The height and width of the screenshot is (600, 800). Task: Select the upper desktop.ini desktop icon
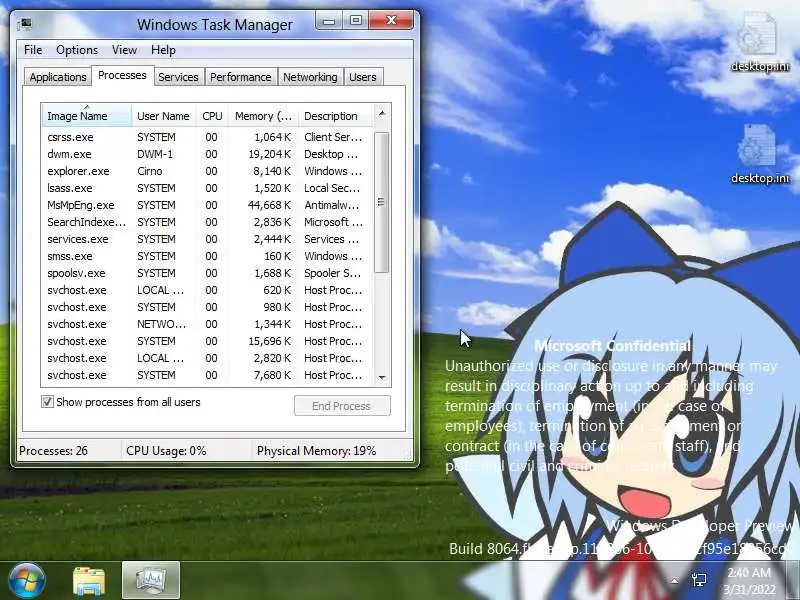point(760,42)
